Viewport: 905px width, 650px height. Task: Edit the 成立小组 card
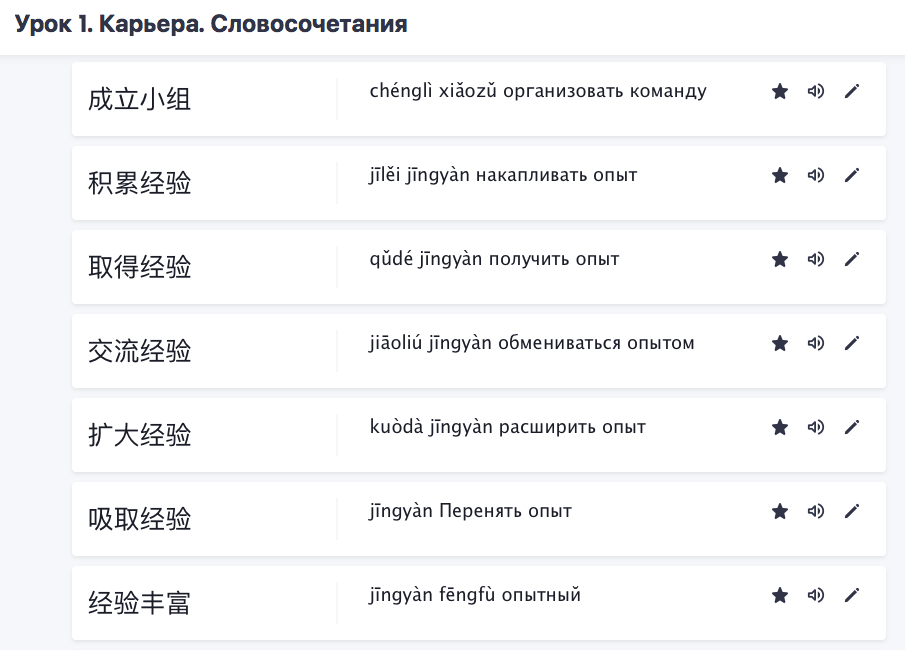tap(852, 91)
